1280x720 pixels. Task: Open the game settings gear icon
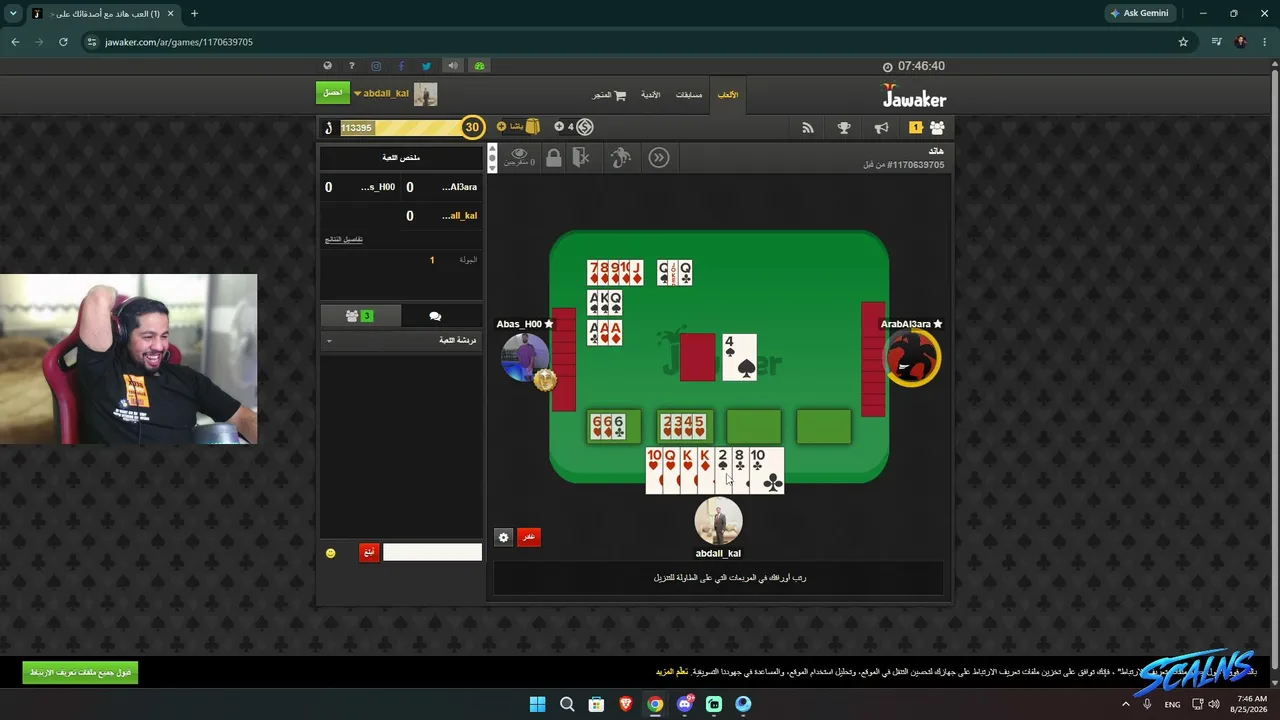pos(503,537)
